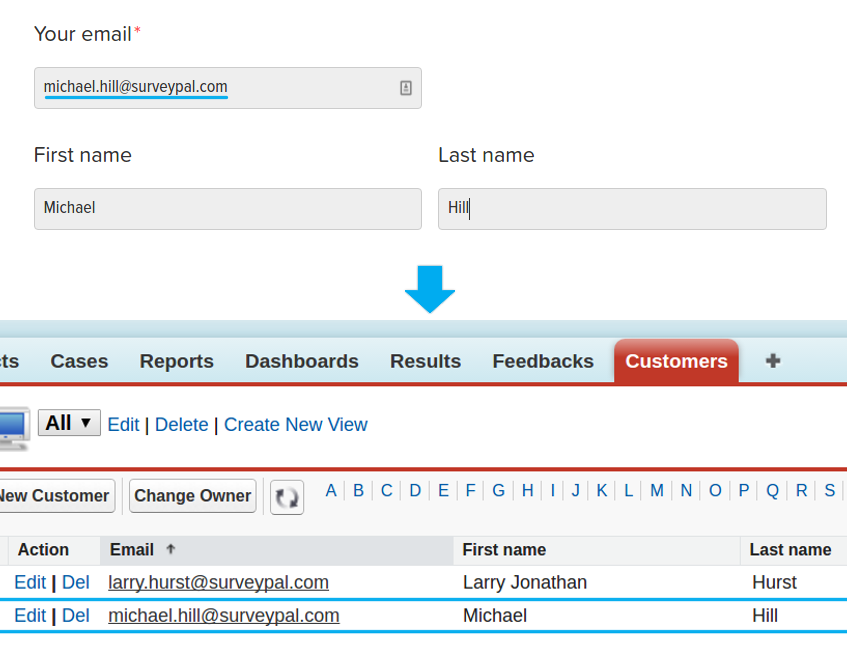
Task: Click the Last name input field
Action: 632,209
